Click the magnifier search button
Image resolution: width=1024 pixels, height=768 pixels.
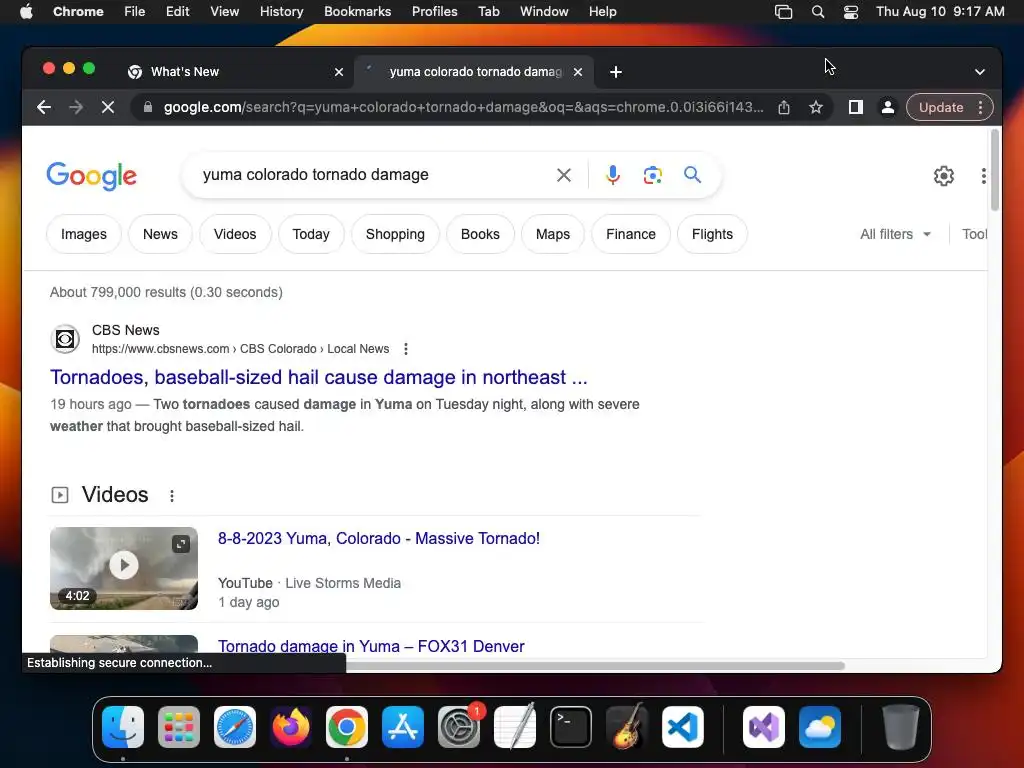click(x=692, y=174)
